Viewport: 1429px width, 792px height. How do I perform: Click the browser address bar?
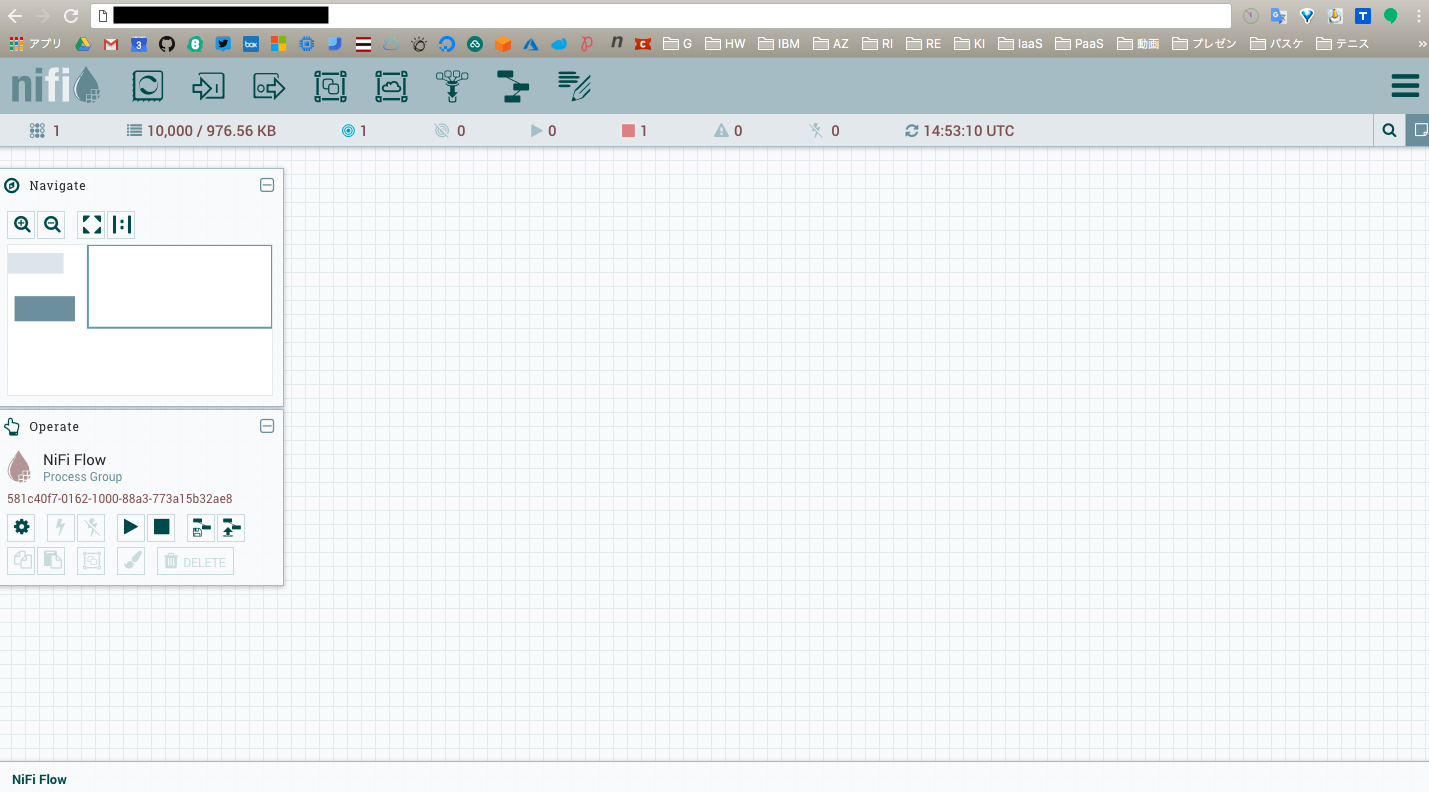pos(660,15)
